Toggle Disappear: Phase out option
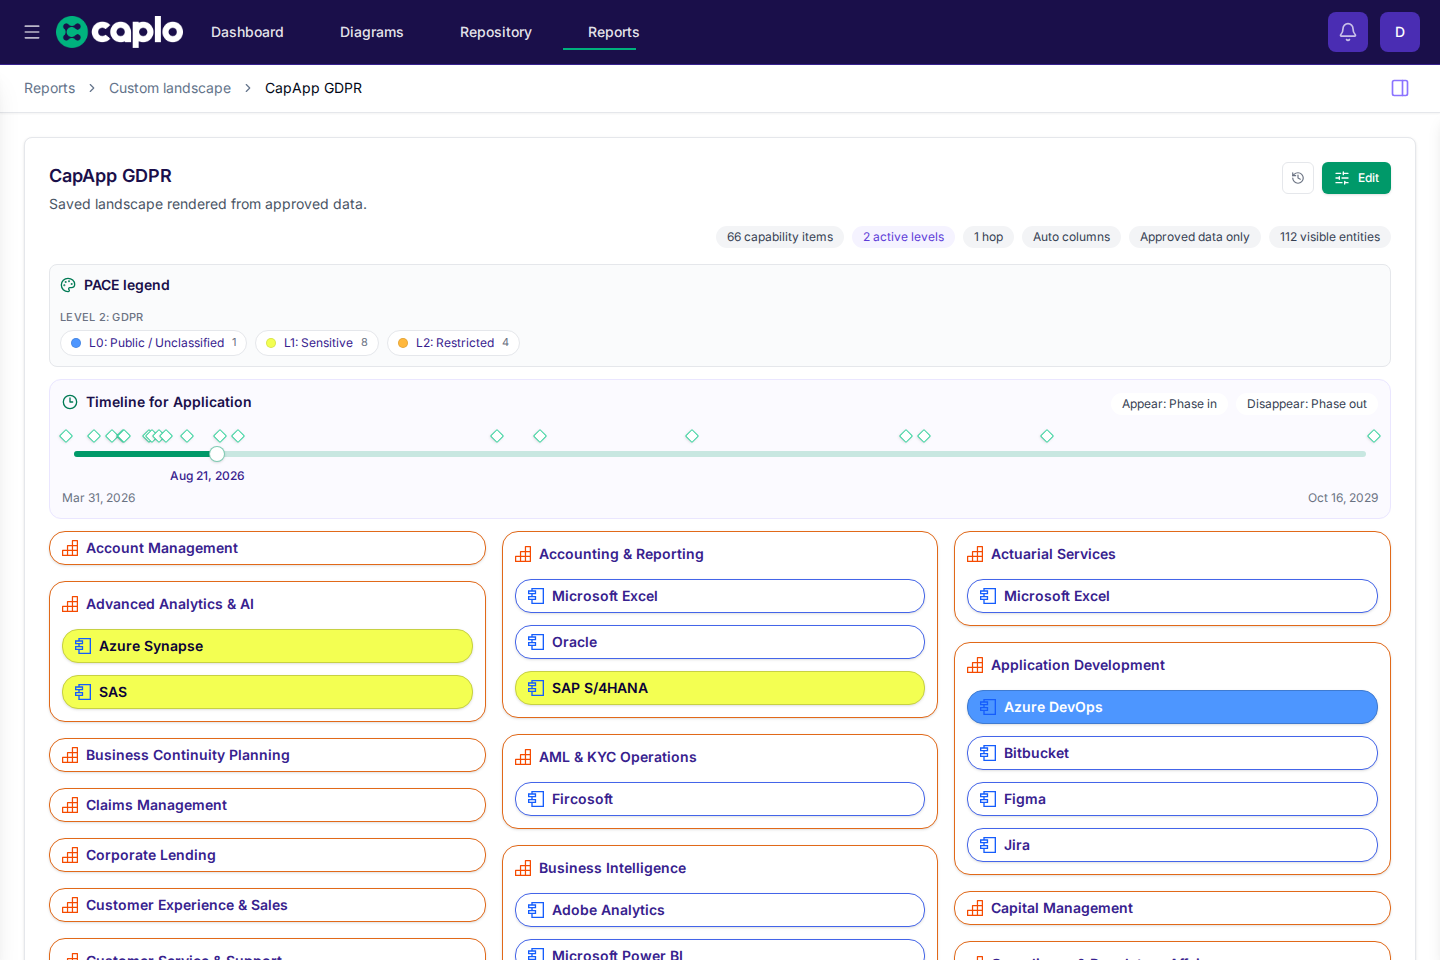Image resolution: width=1440 pixels, height=960 pixels. pos(1307,404)
